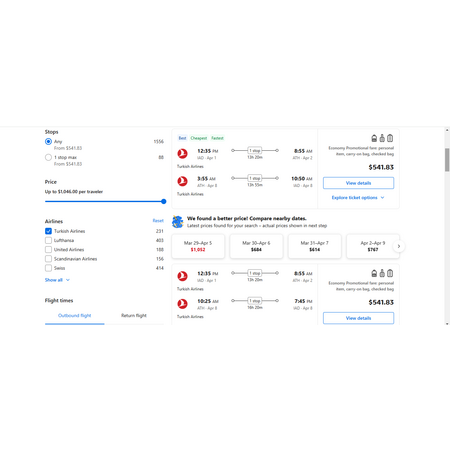Viewport: 450px width, 450px height.
Task: Select Mar 30–Apr 6 date option
Action: [256, 246]
